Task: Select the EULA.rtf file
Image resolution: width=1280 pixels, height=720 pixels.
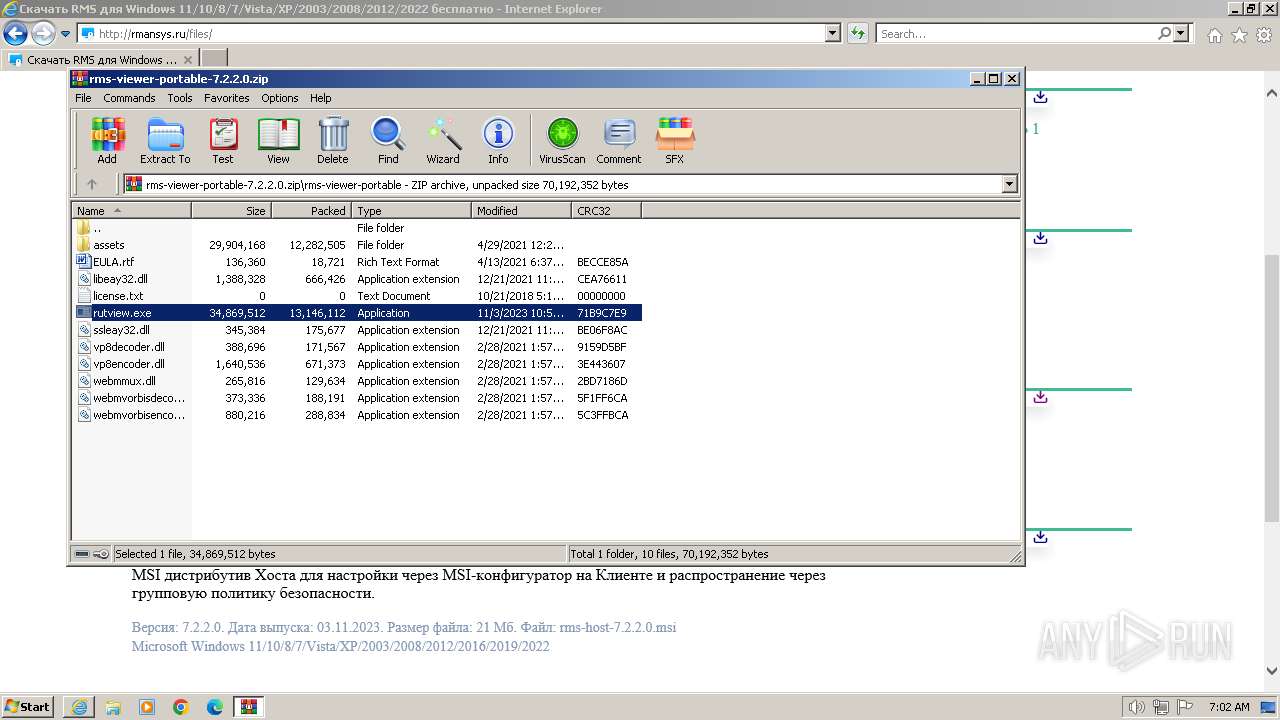Action: 113,262
